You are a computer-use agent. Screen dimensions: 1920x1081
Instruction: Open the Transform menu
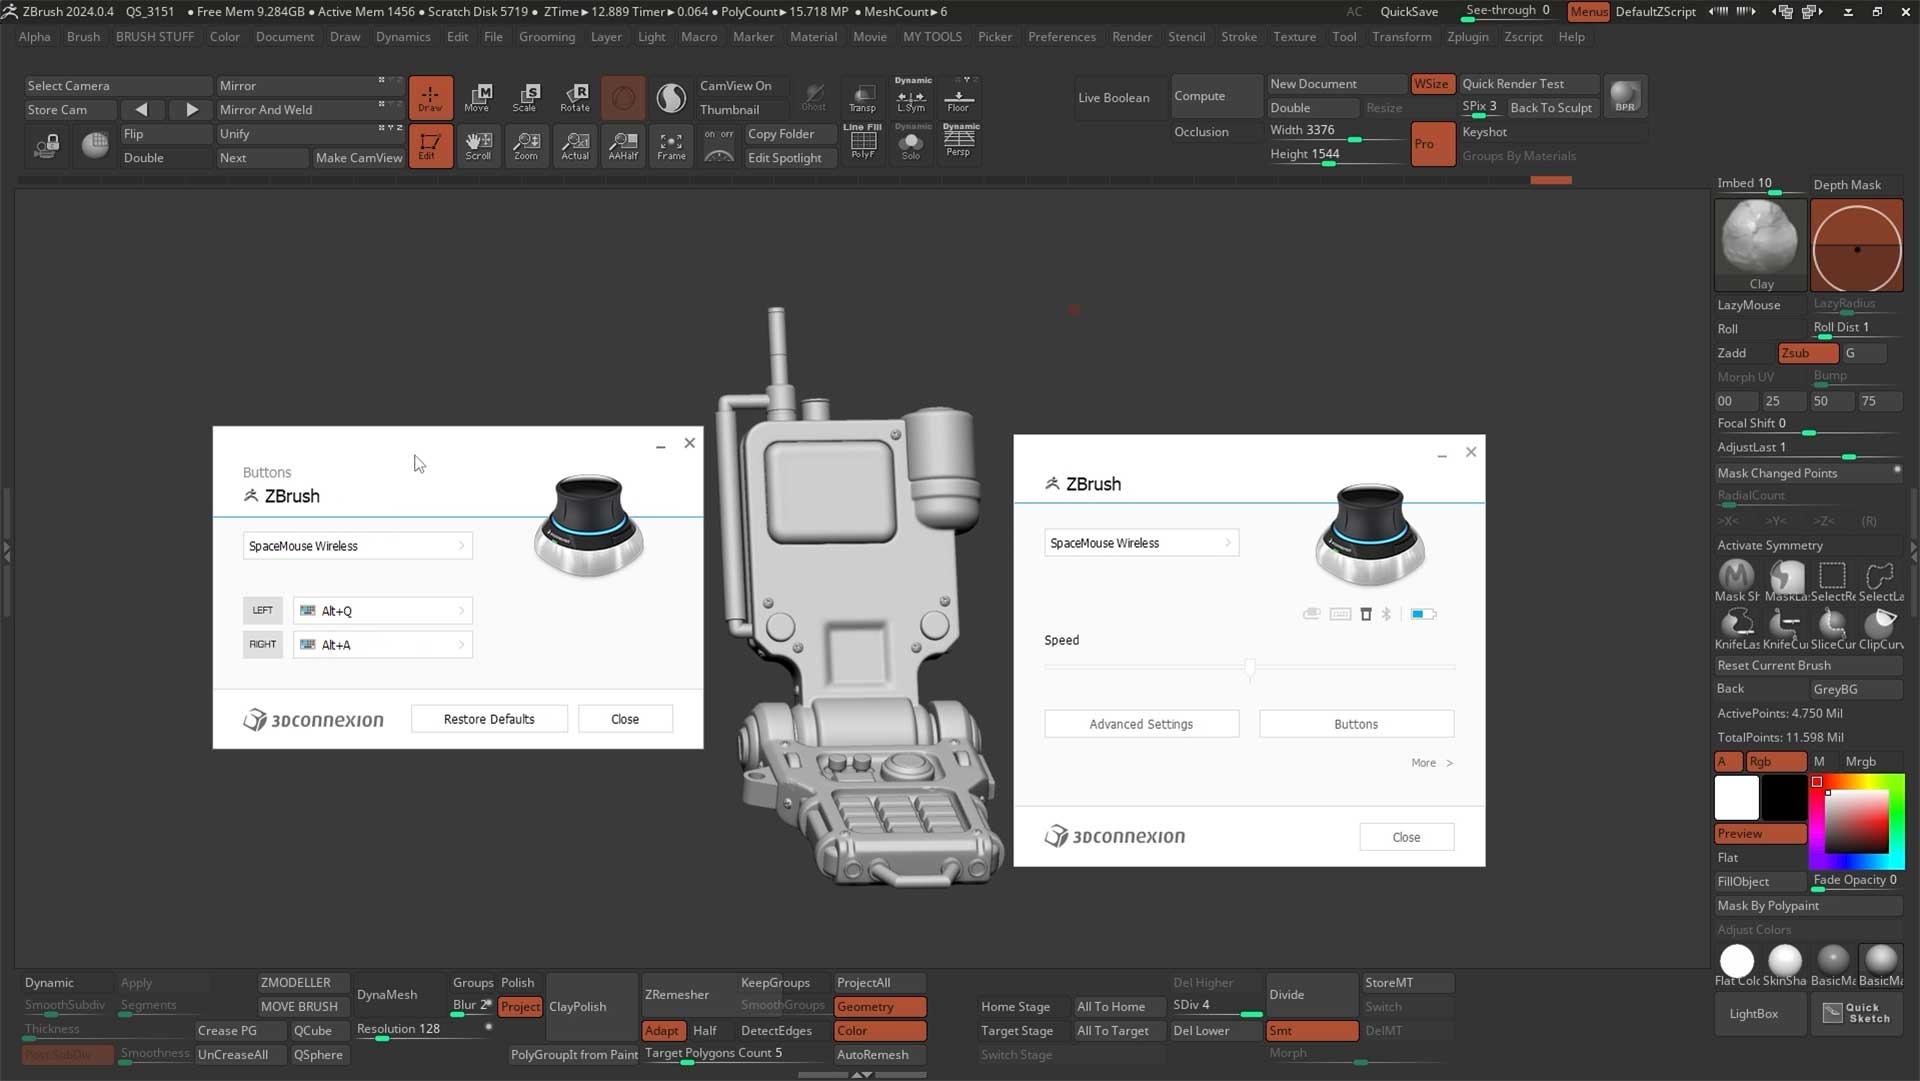(x=1401, y=37)
